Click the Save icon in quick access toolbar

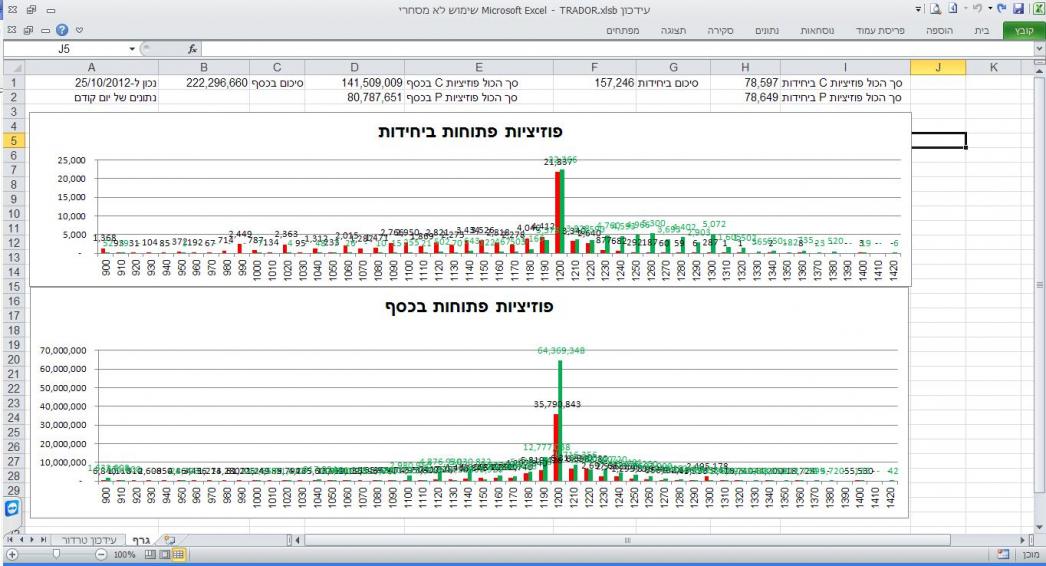1018,8
